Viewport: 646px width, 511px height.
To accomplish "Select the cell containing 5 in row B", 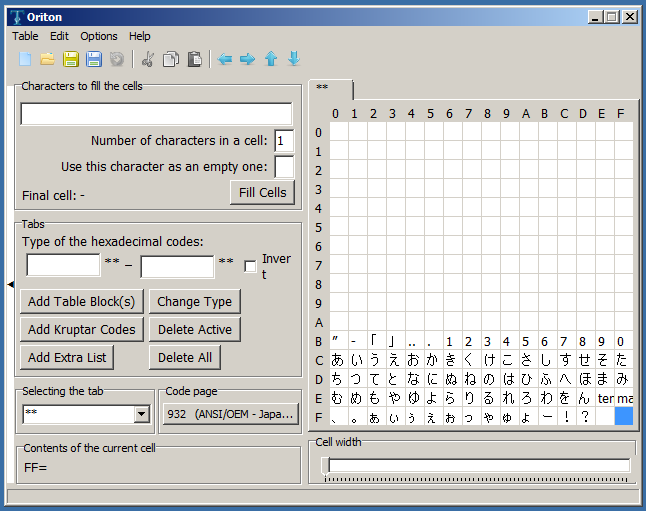I will pos(529,341).
